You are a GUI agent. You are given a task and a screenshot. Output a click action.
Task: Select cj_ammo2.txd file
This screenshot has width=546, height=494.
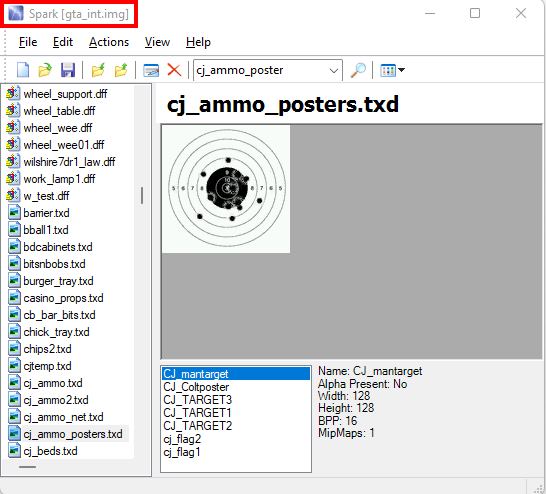(x=56, y=400)
